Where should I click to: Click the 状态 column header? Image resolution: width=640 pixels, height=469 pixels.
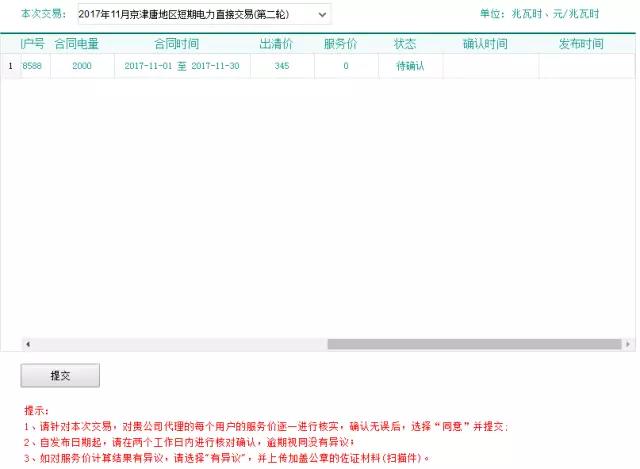[405, 45]
